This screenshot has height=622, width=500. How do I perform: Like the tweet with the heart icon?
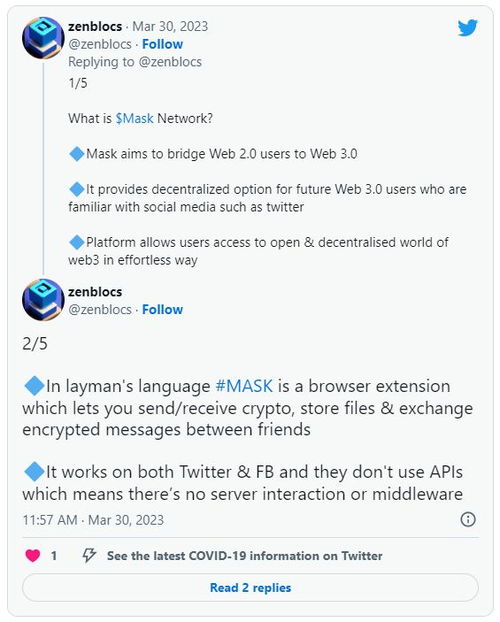point(33,555)
